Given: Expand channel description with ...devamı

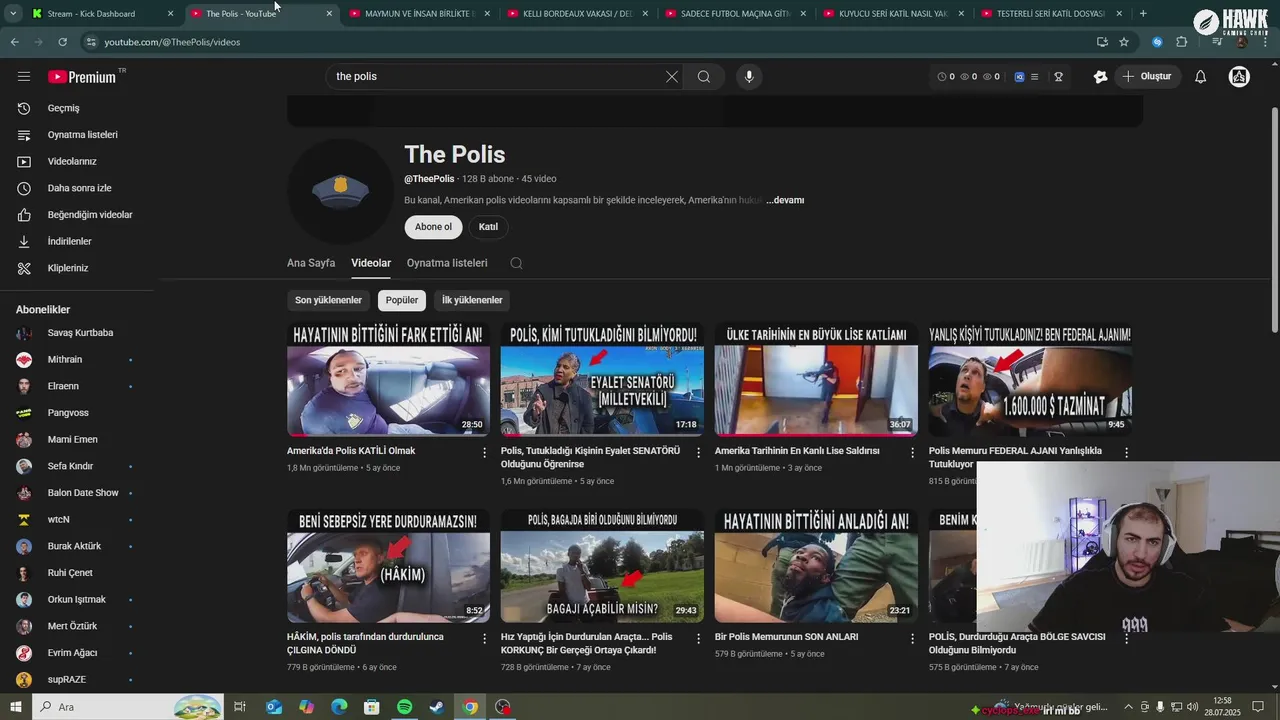Looking at the screenshot, I should [785, 200].
